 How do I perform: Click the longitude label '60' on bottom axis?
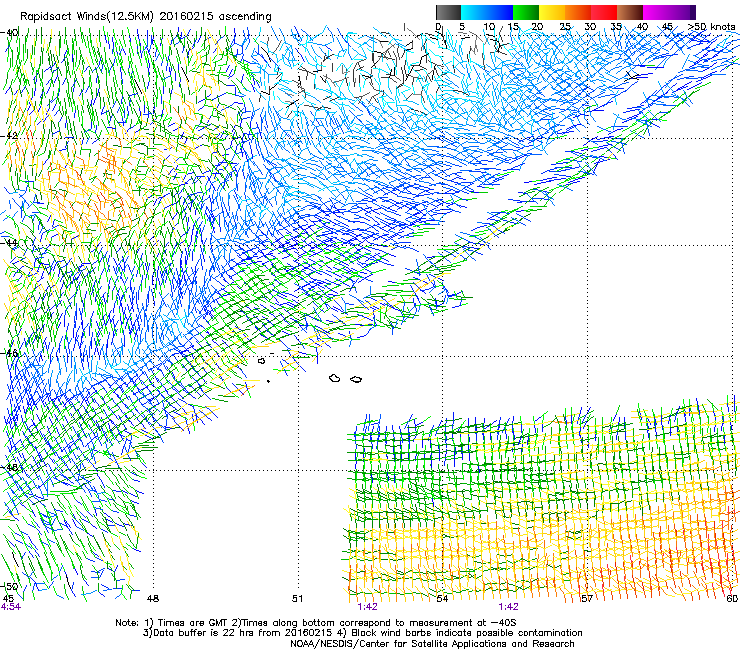tap(732, 599)
